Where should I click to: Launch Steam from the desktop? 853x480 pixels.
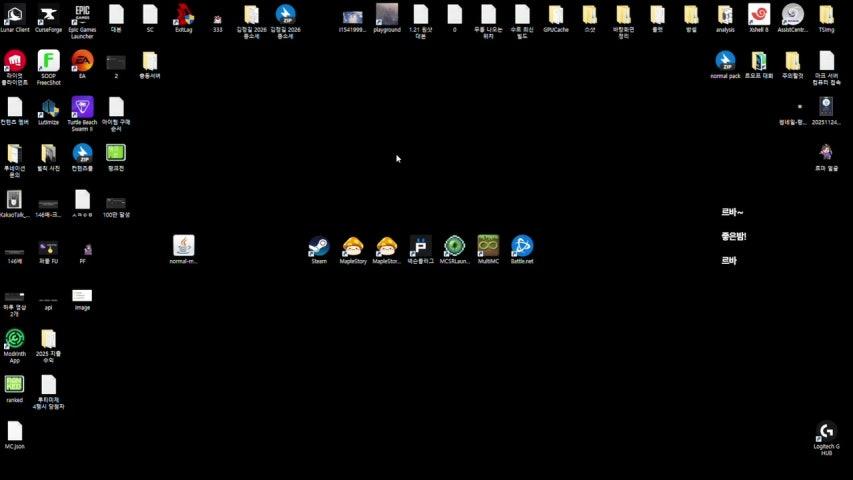coord(319,246)
